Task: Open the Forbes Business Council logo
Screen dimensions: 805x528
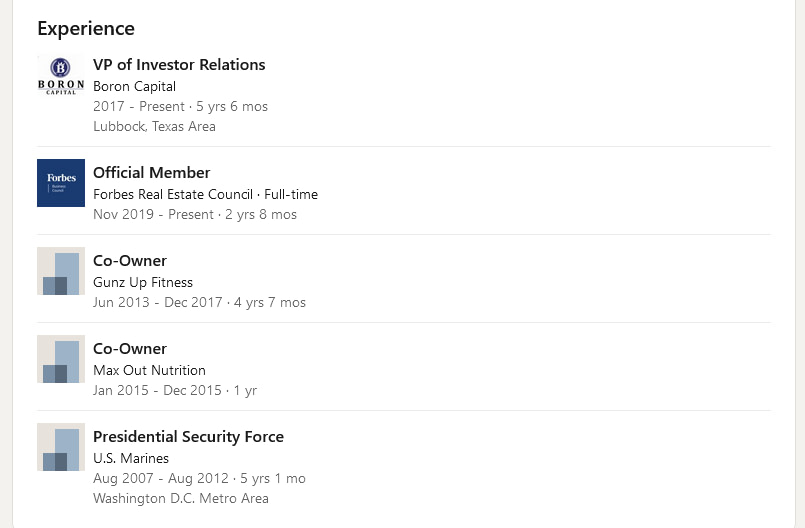Action: pos(61,183)
